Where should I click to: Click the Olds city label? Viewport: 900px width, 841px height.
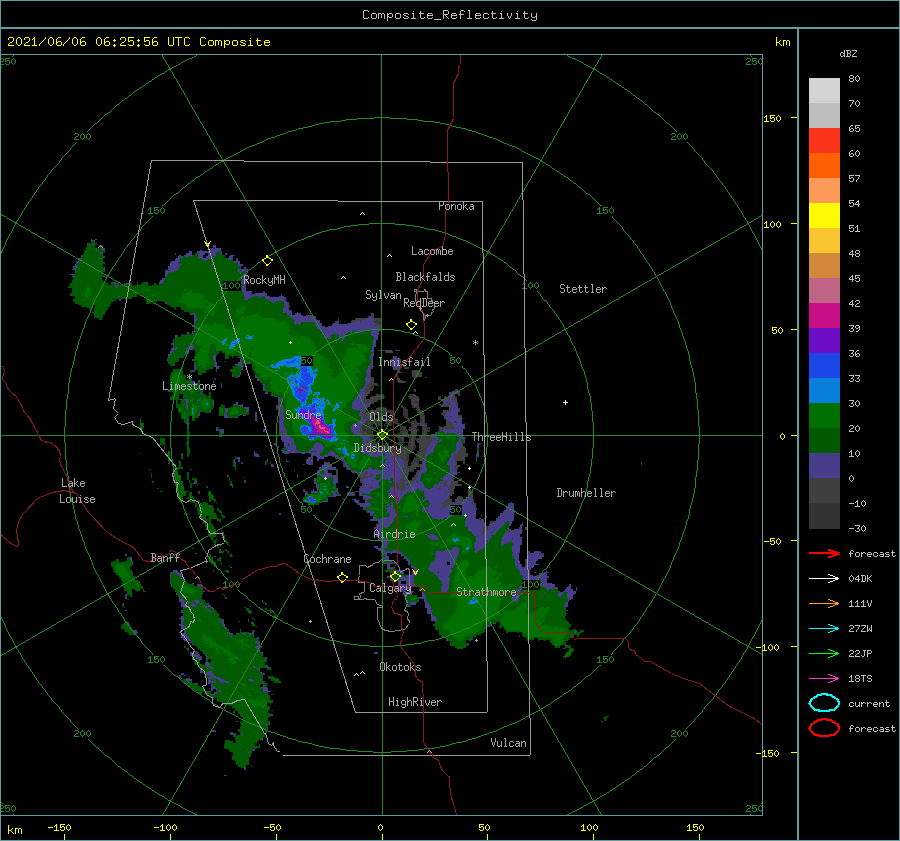[381, 417]
